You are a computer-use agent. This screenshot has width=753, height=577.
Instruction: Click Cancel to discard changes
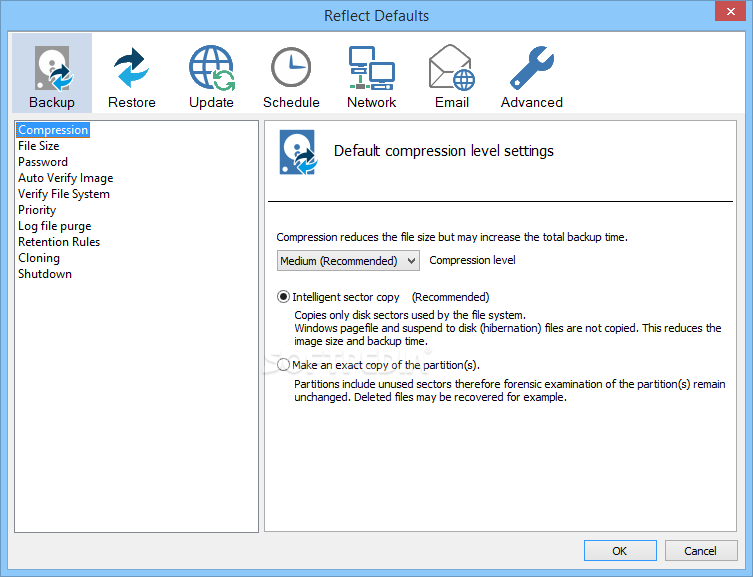(701, 551)
